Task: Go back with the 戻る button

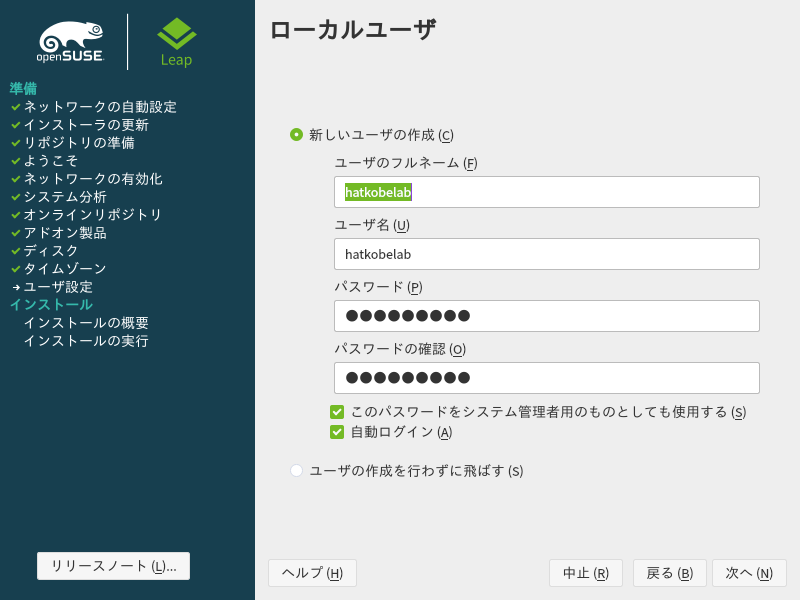Action: pyautogui.click(x=669, y=572)
